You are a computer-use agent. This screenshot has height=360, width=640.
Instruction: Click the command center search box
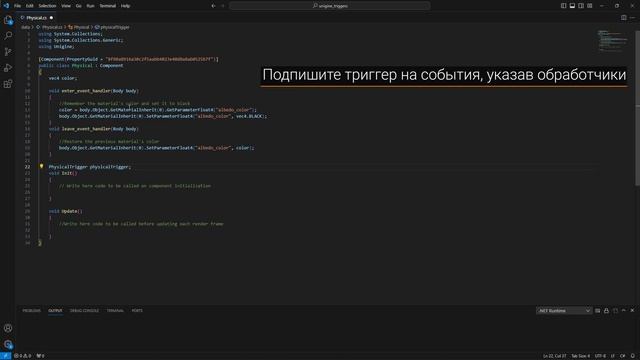[x=329, y=6]
